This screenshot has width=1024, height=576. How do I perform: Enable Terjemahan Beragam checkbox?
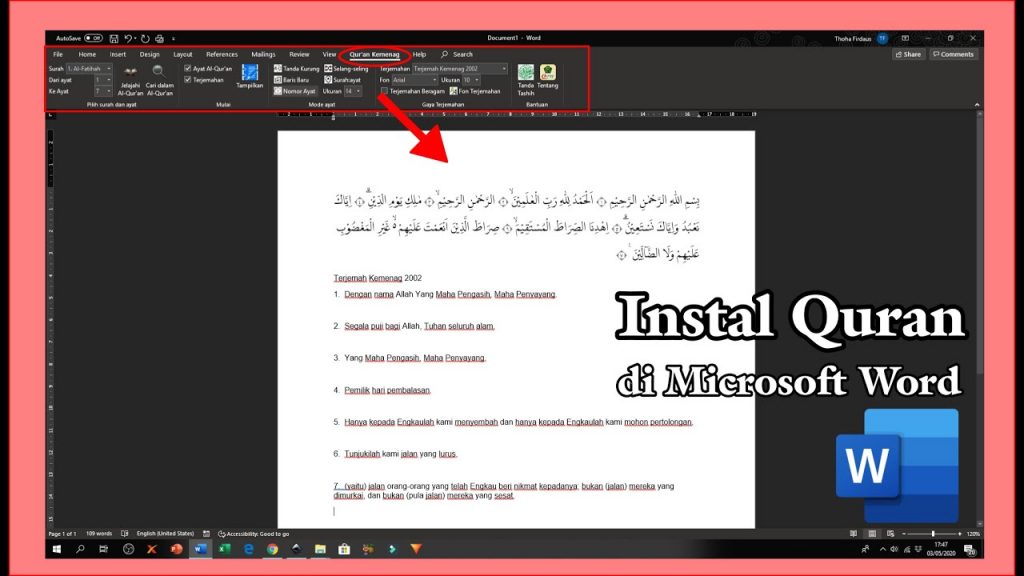384,91
